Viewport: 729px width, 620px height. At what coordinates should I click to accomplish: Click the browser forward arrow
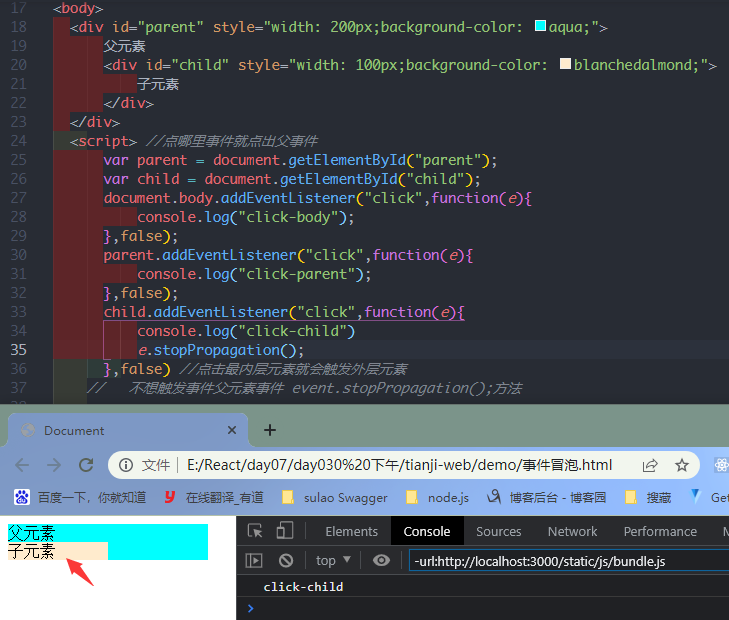(54, 465)
